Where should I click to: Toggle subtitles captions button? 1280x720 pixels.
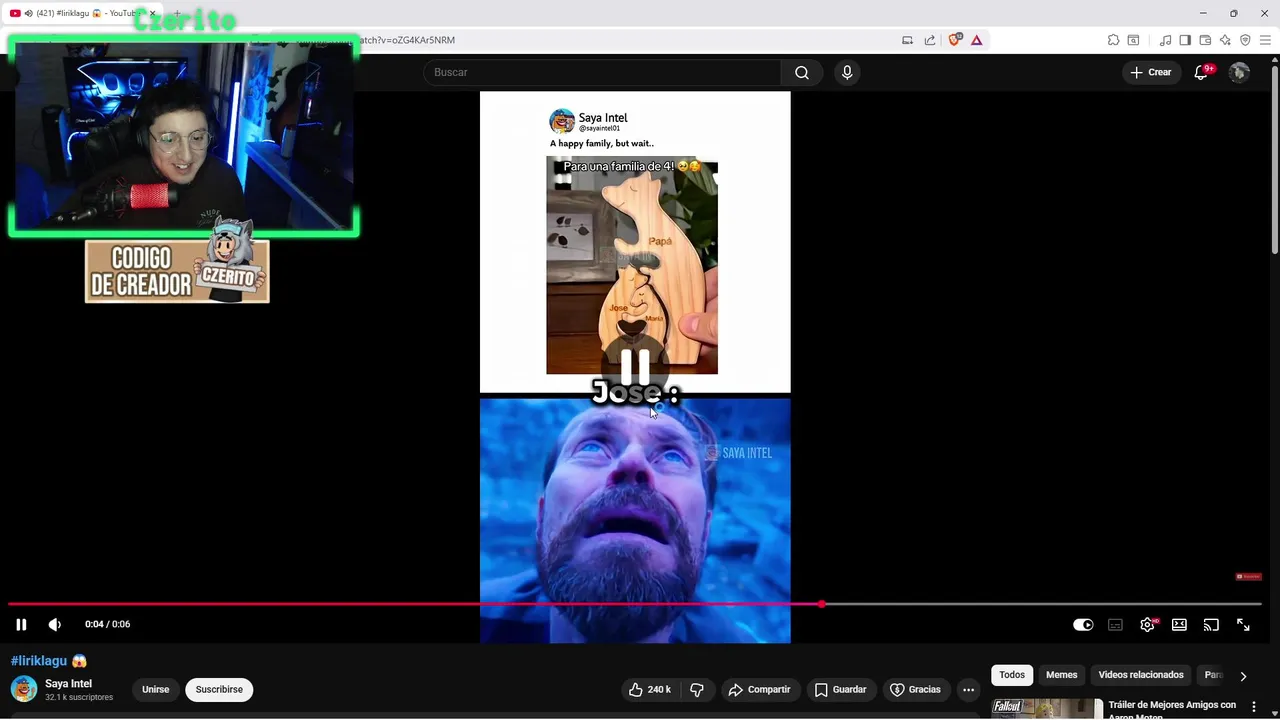1115,625
